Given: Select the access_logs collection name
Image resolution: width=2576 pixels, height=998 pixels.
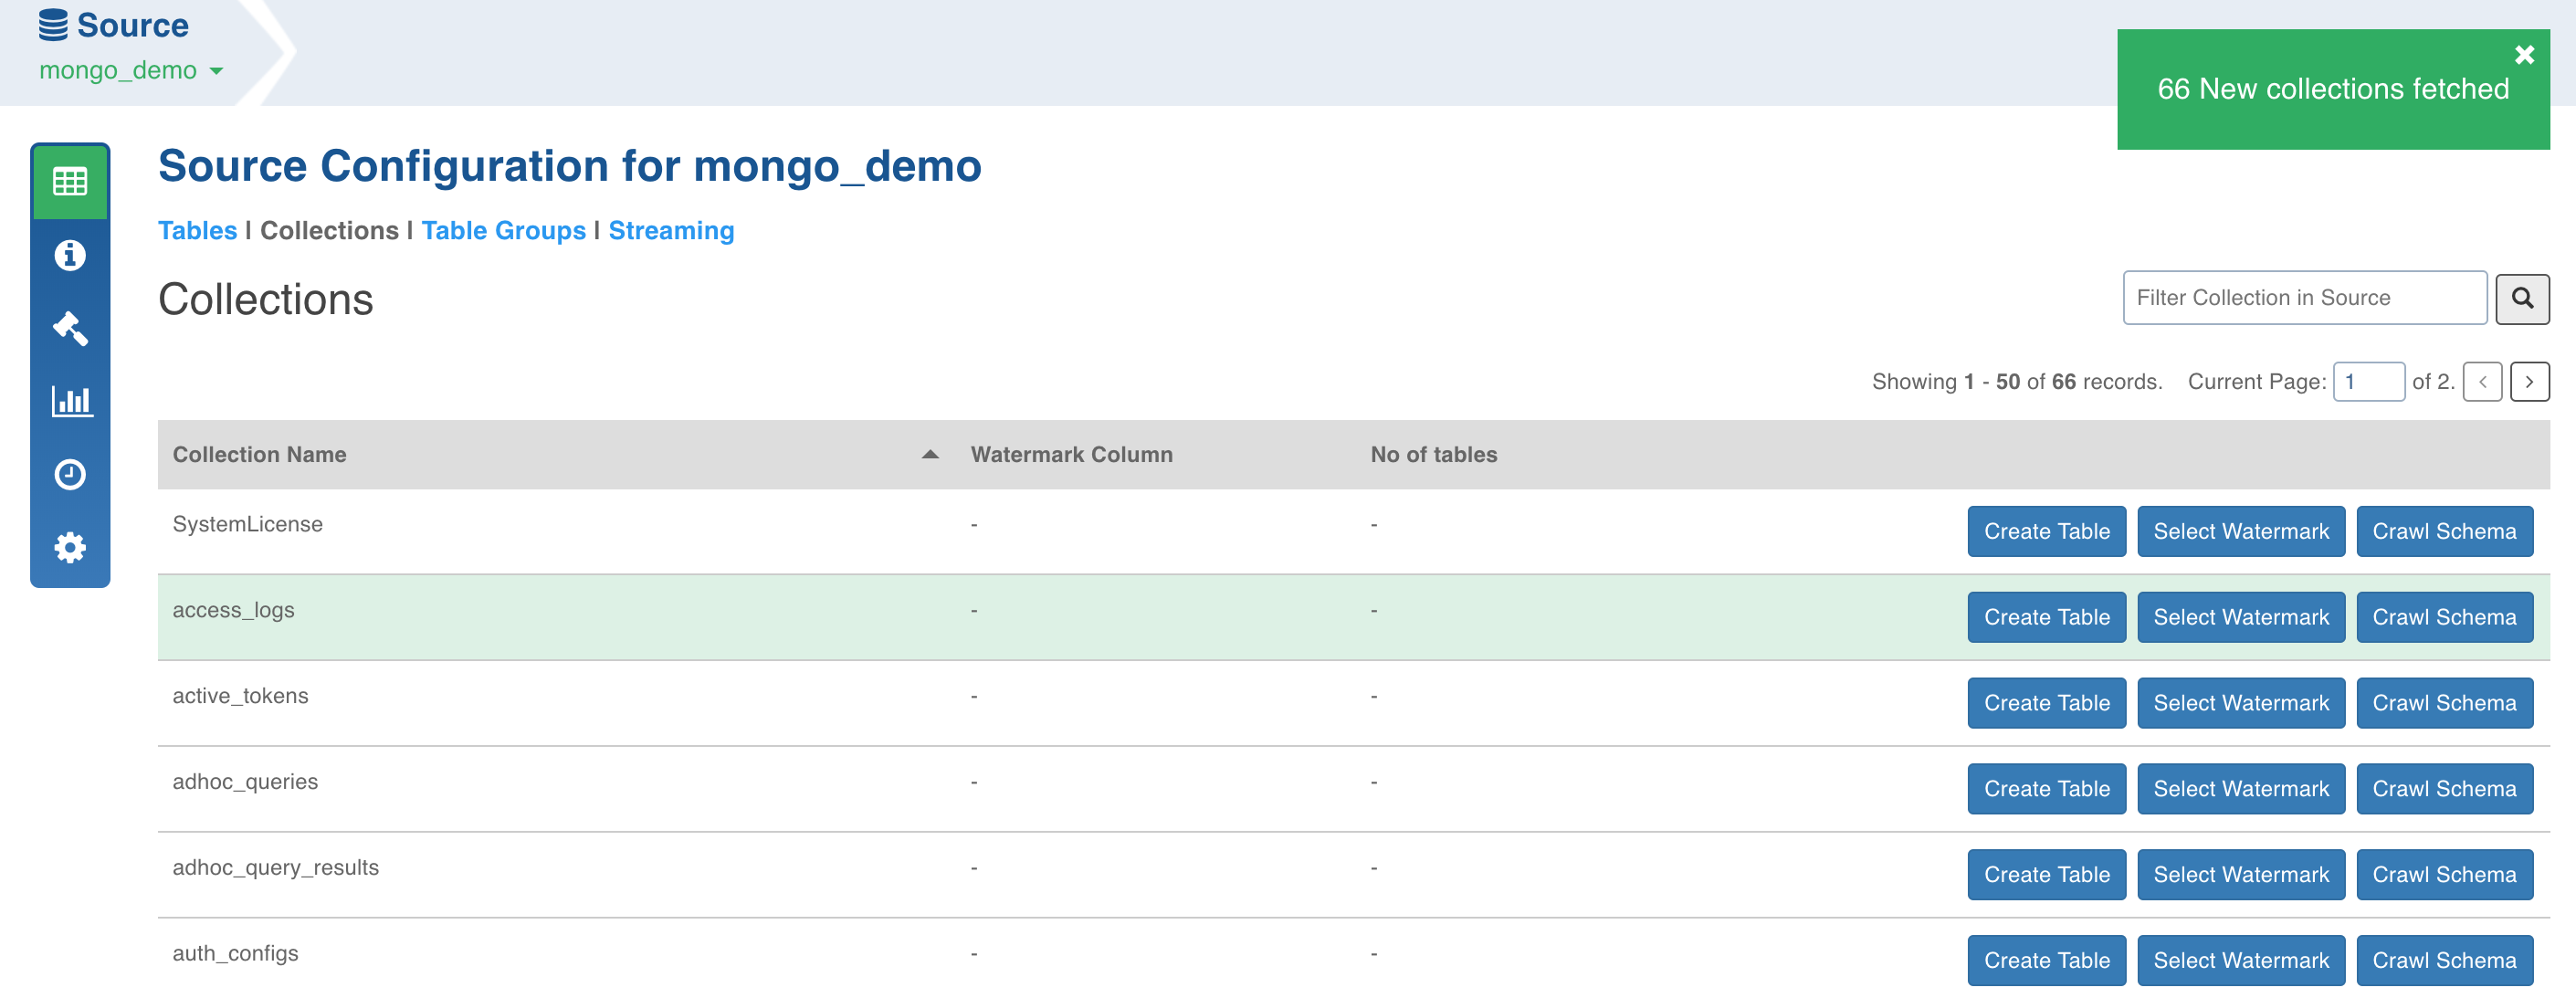Looking at the screenshot, I should [233, 611].
